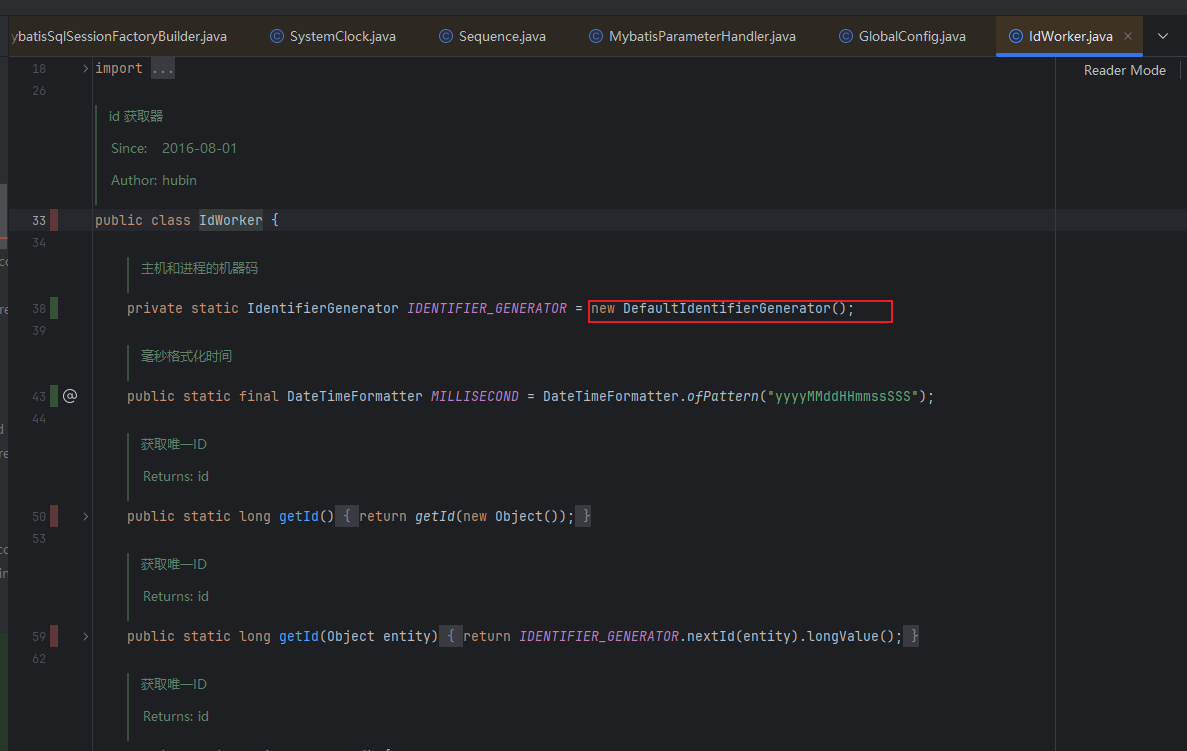This screenshot has width=1187, height=751.
Task: Click the class icon on MybatisParameterHandler.java tab
Action: 596,36
